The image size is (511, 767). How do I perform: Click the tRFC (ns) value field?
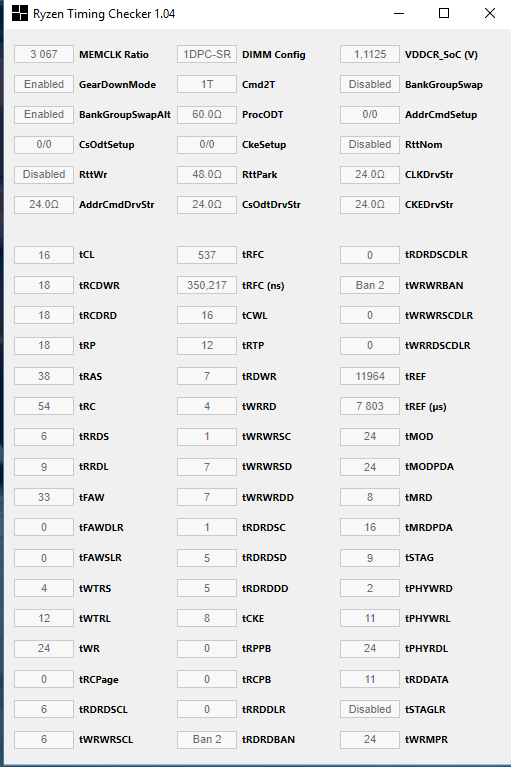(x=207, y=285)
